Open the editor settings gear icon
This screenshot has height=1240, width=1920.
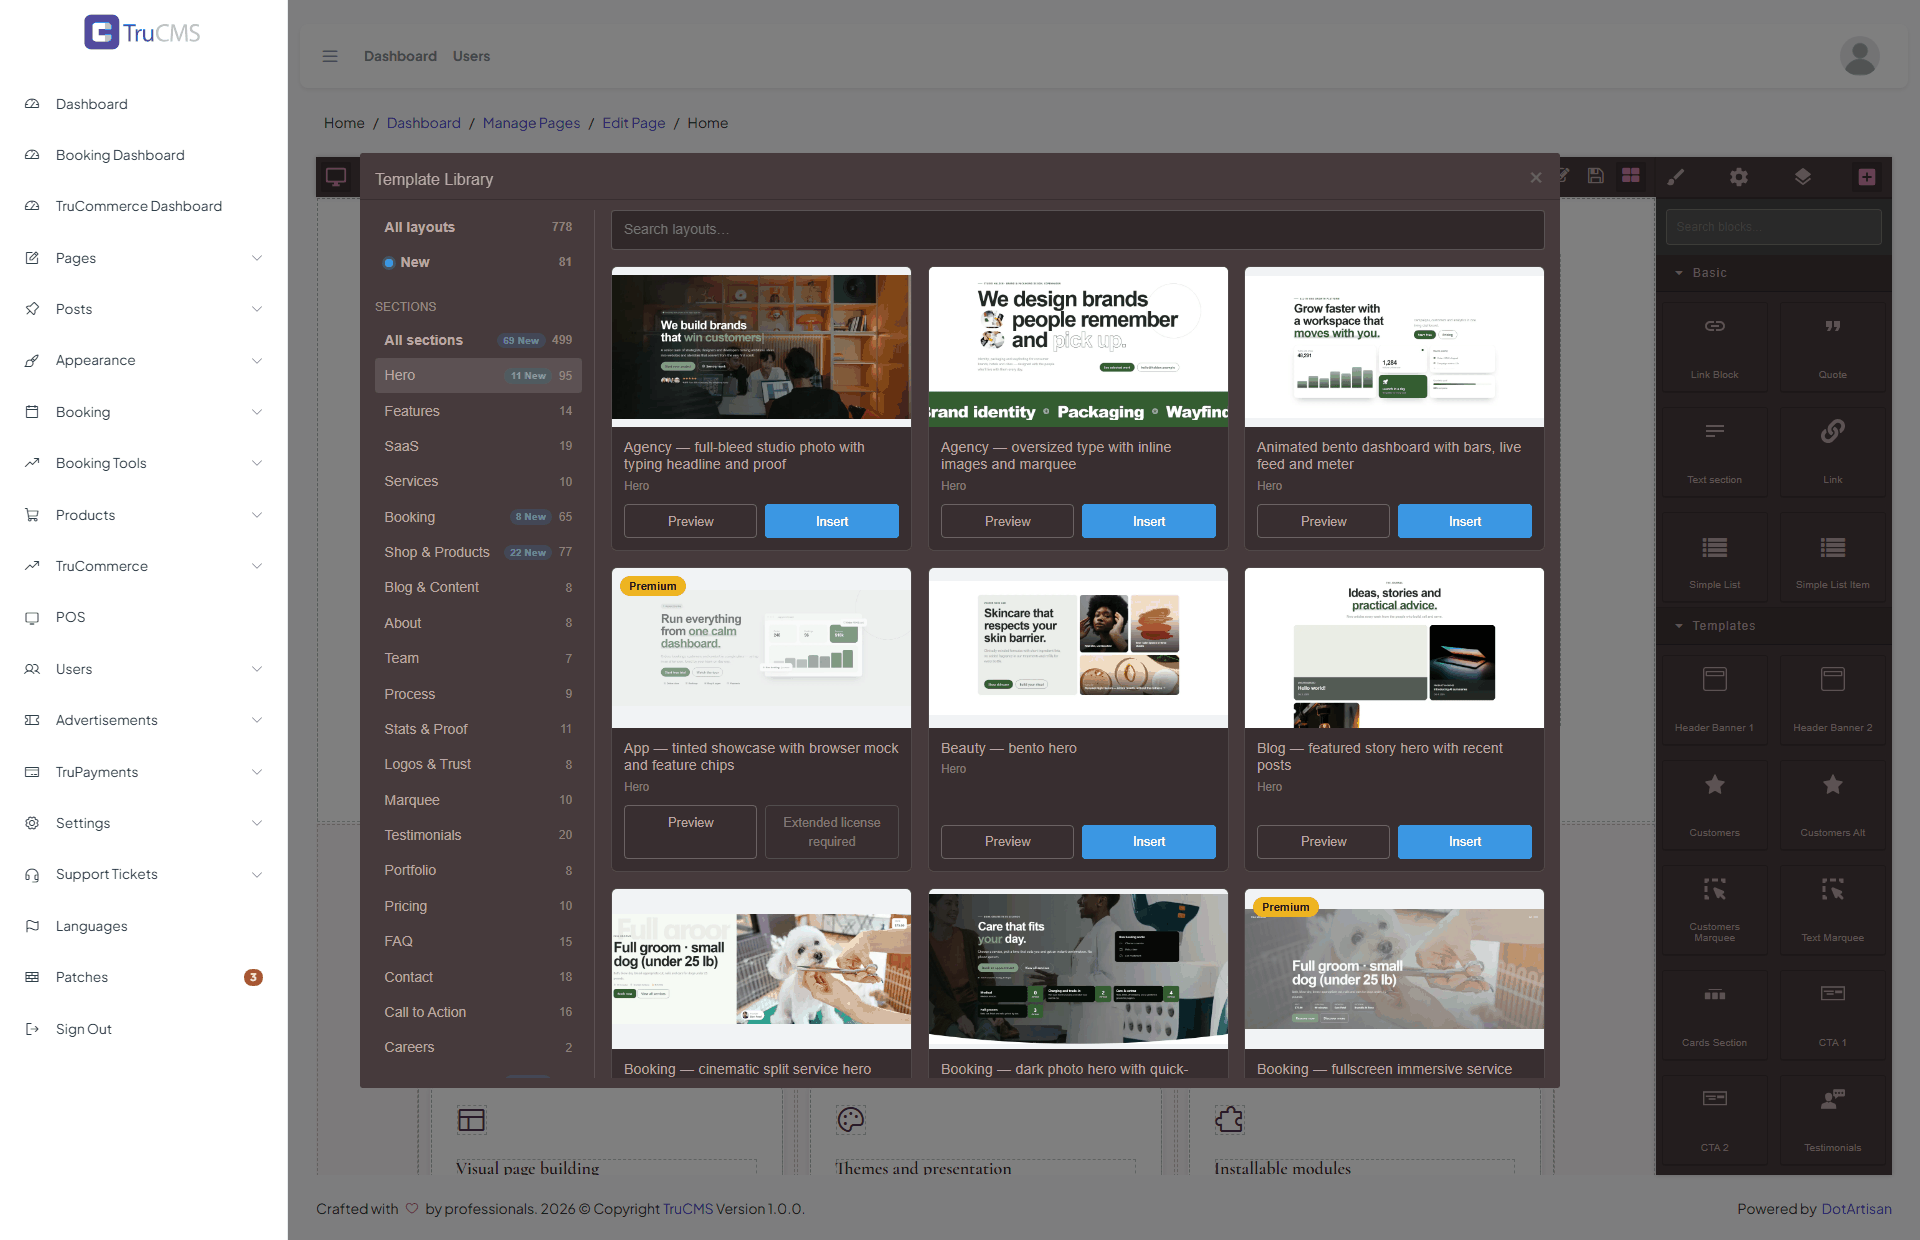coord(1739,177)
